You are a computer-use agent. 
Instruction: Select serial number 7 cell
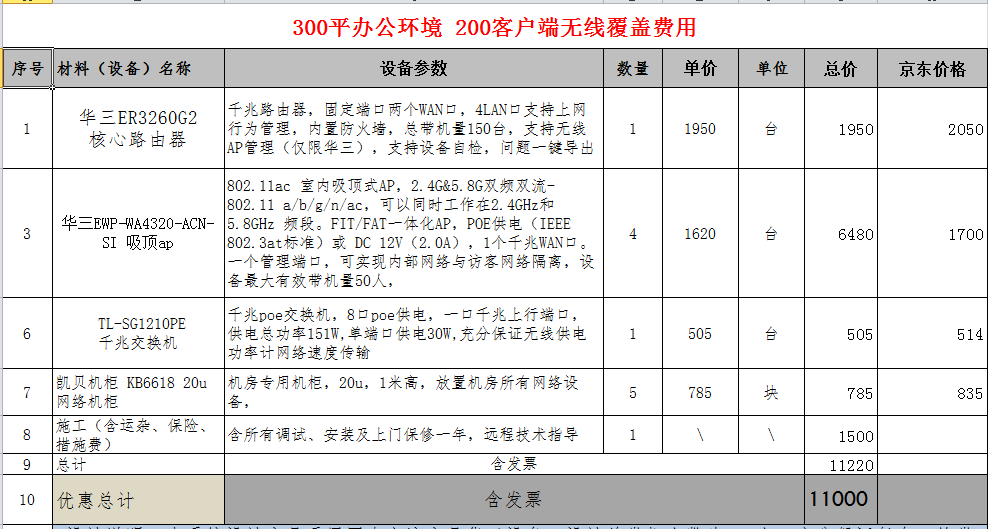pyautogui.click(x=27, y=392)
